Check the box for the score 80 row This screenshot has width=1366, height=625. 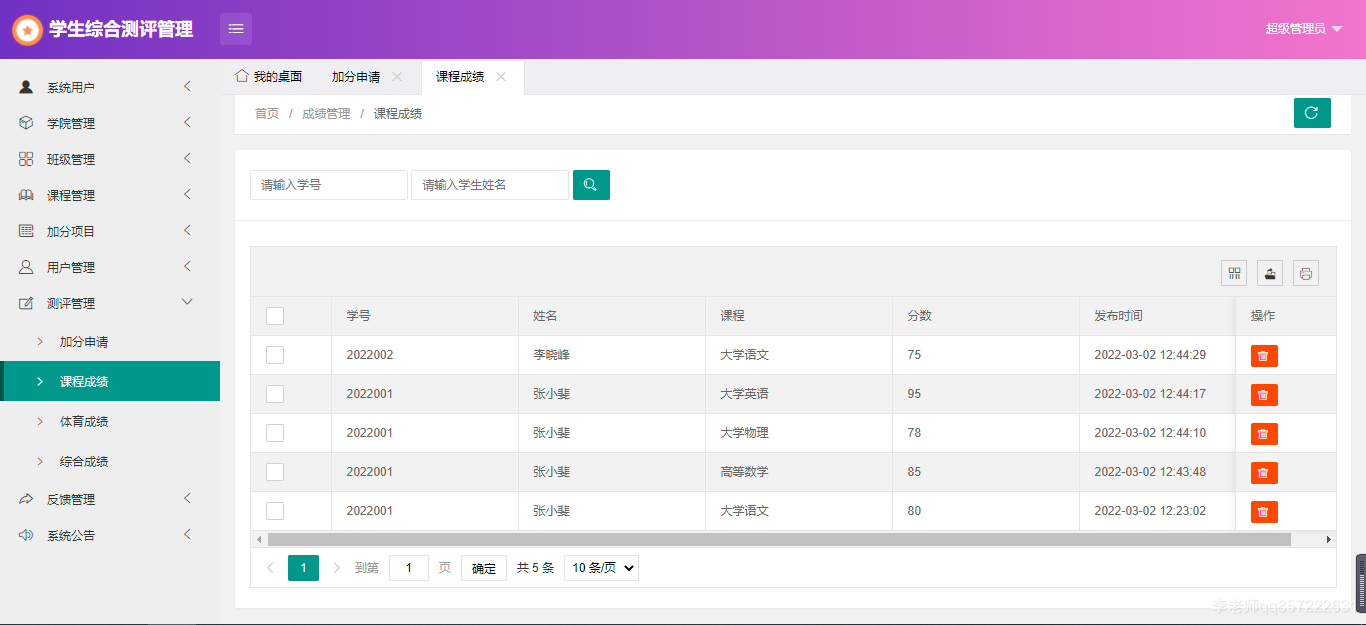[275, 511]
